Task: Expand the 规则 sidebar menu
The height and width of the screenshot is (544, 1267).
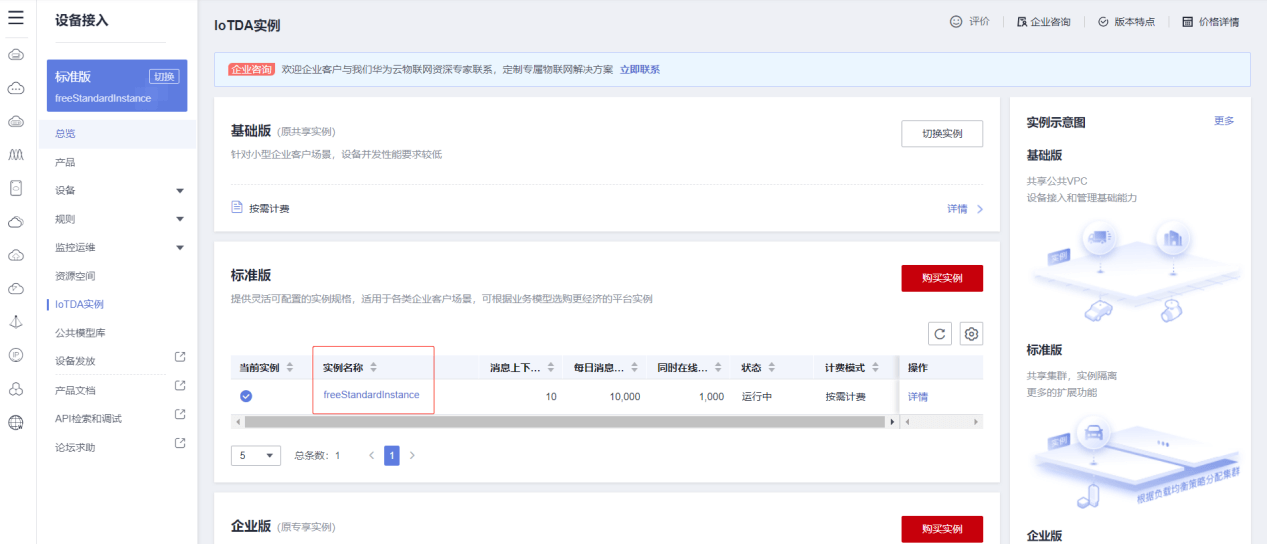Action: [x=180, y=219]
